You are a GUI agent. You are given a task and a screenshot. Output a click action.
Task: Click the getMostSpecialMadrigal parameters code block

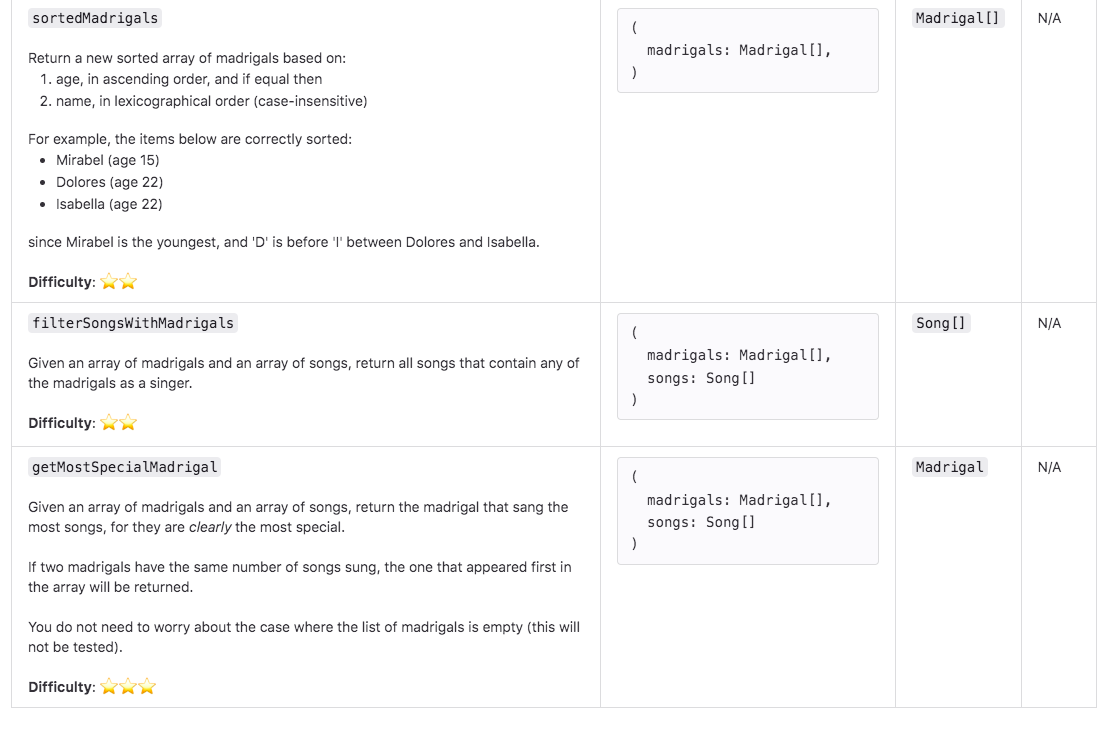(x=748, y=511)
